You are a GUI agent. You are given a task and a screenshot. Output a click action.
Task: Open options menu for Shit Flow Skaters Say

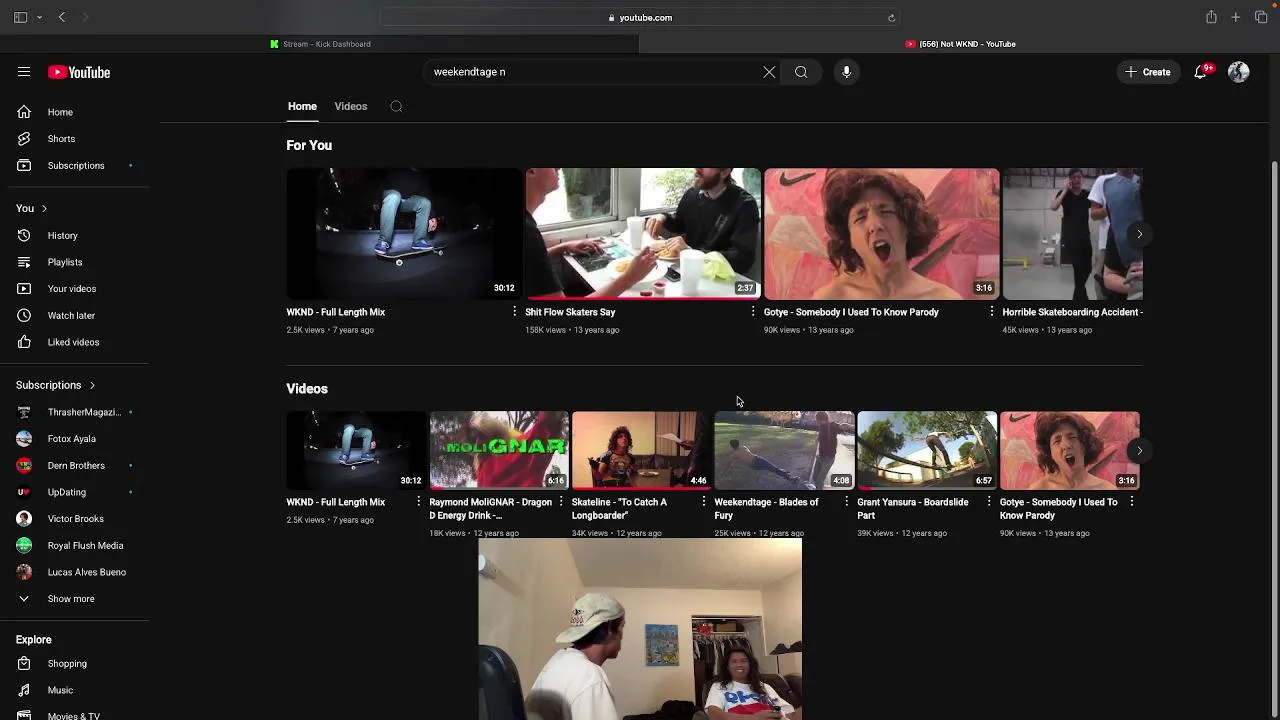coord(753,312)
